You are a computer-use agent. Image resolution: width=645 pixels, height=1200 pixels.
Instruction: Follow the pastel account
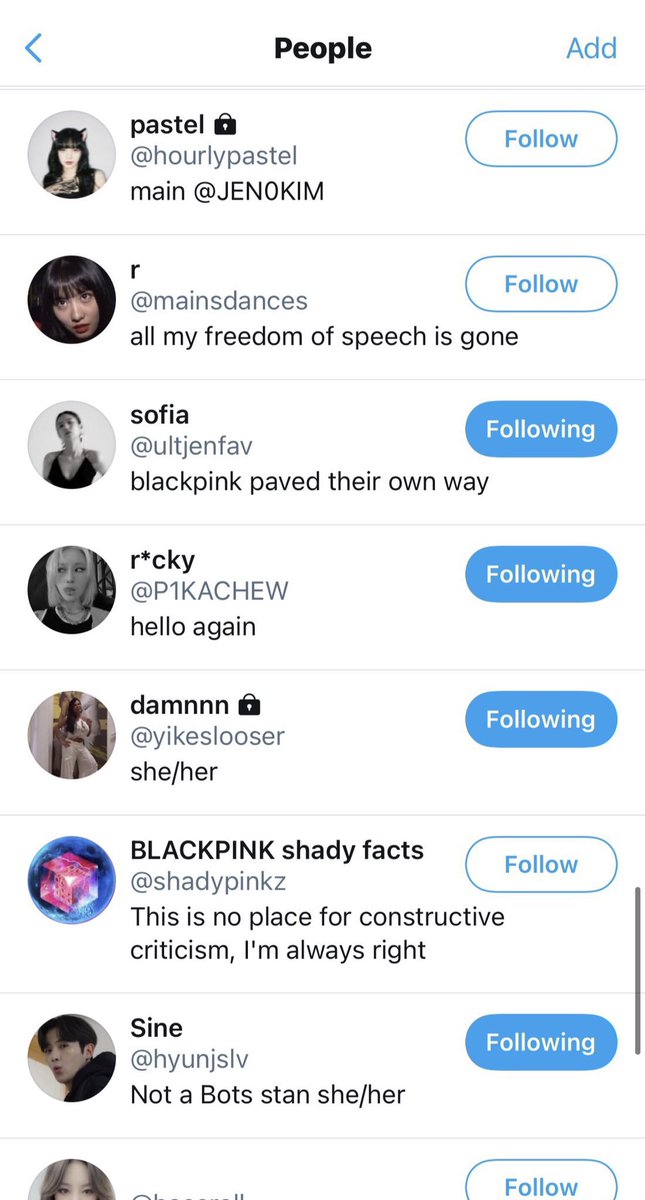541,139
